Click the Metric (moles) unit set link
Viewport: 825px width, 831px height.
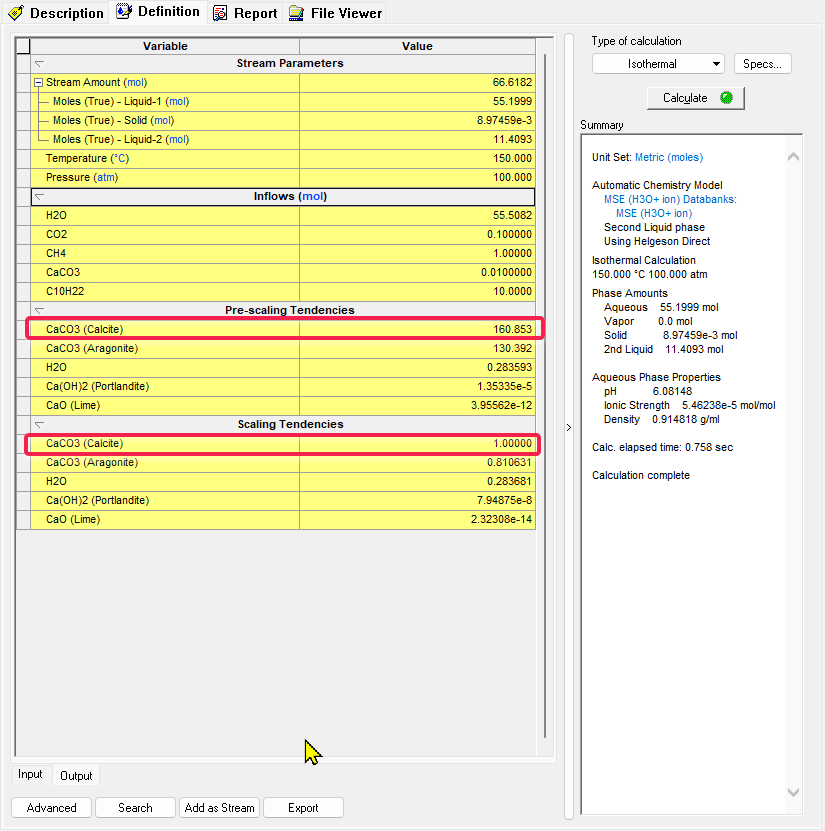coord(669,157)
